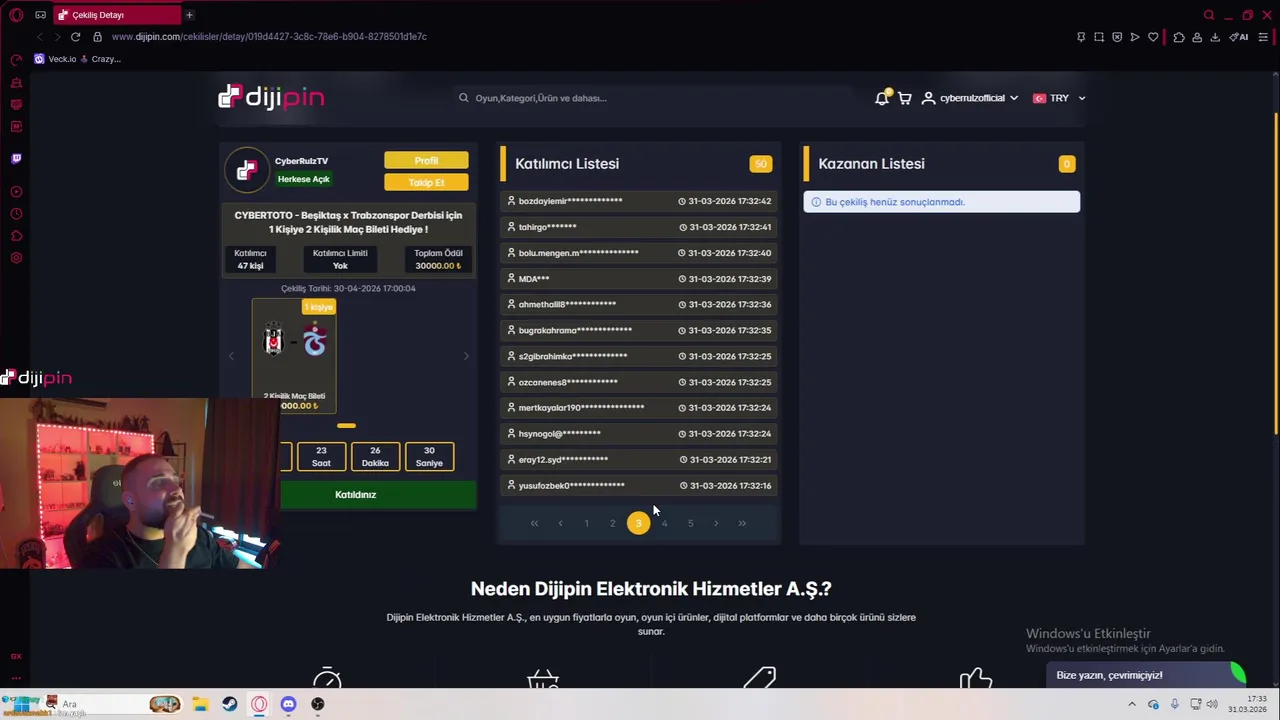Viewport: 1280px width, 720px height.
Task: Click the CyberRulzTV avatar
Action: 247,171
